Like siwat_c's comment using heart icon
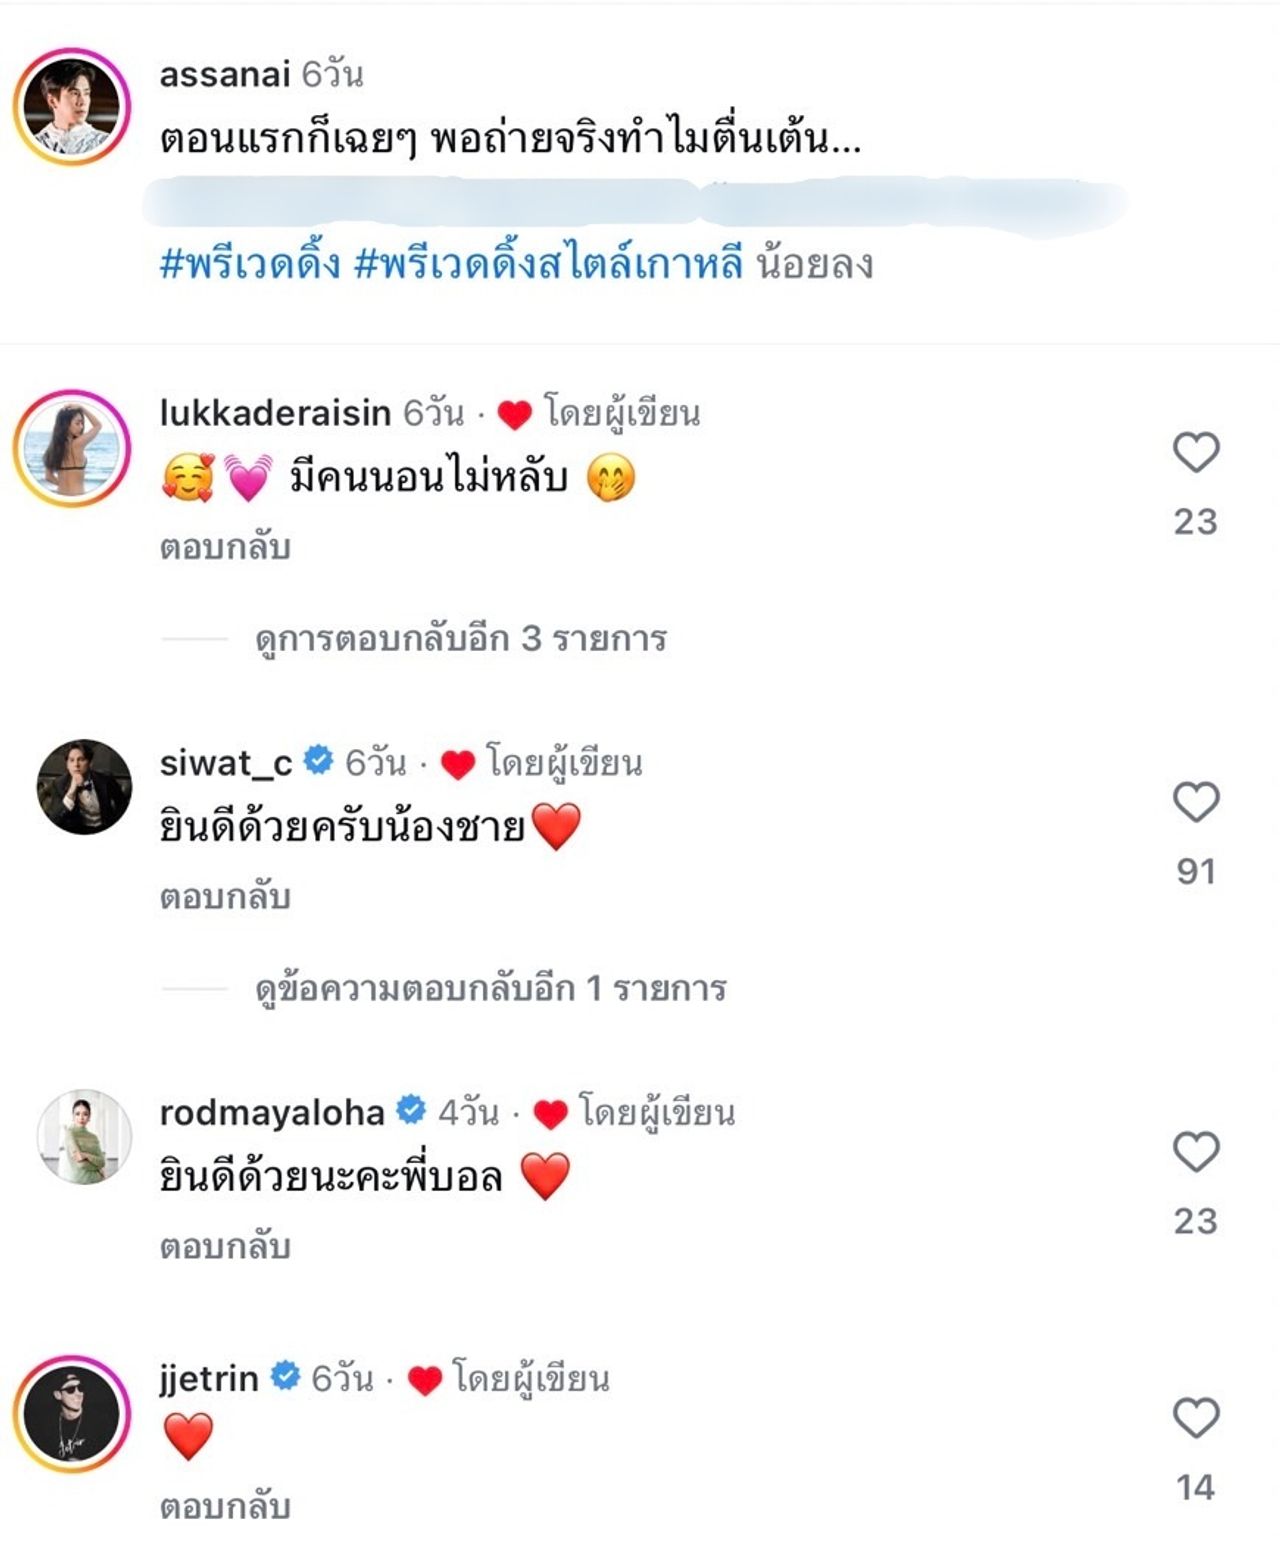This screenshot has height=1552, width=1280. pyautogui.click(x=1195, y=803)
